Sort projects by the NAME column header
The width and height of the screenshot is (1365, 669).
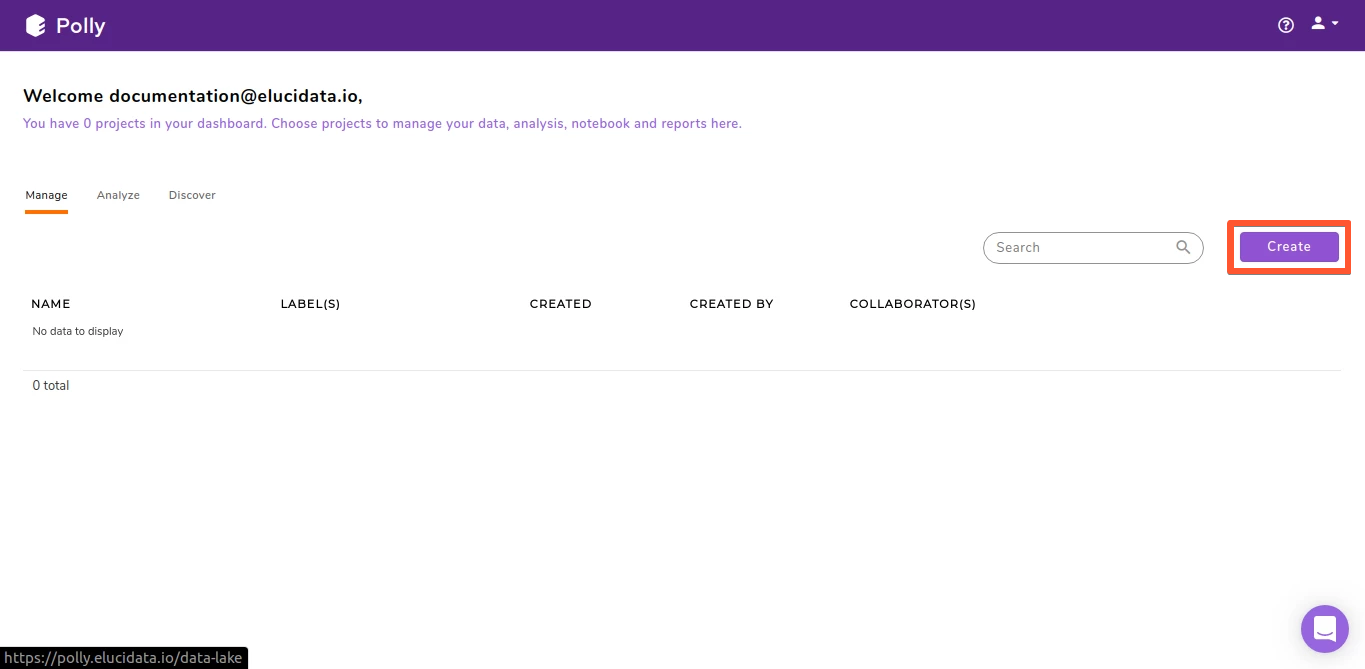pyautogui.click(x=50, y=303)
